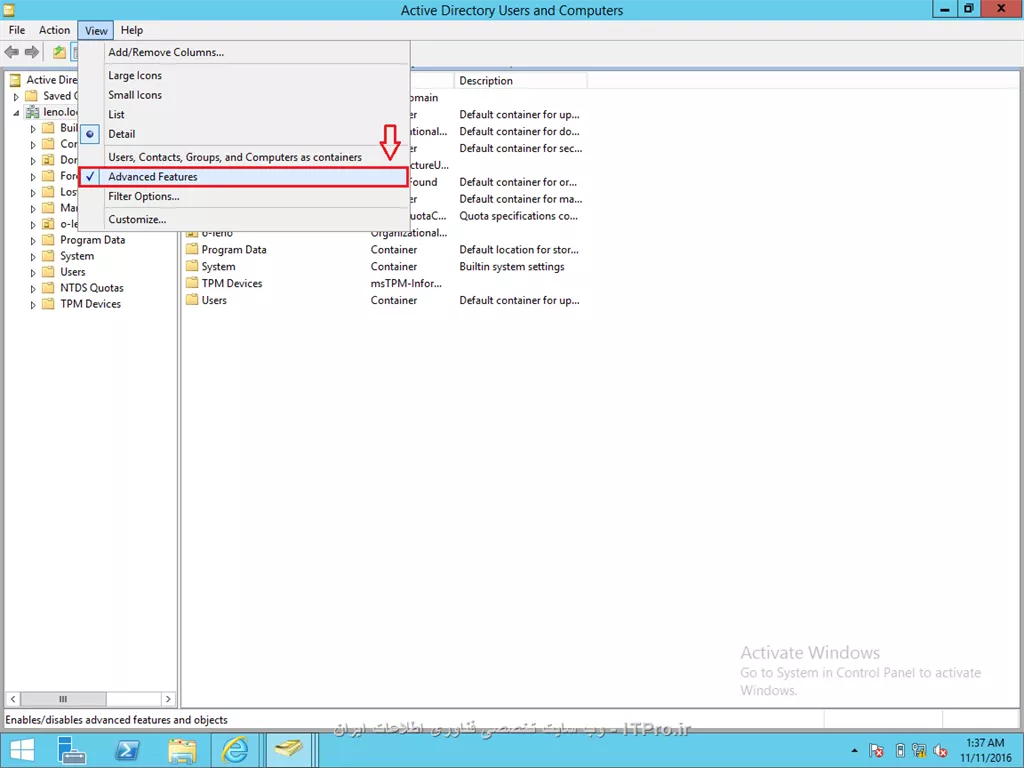
Task: Show hidden tray icons arrow
Action: [x=854, y=750]
